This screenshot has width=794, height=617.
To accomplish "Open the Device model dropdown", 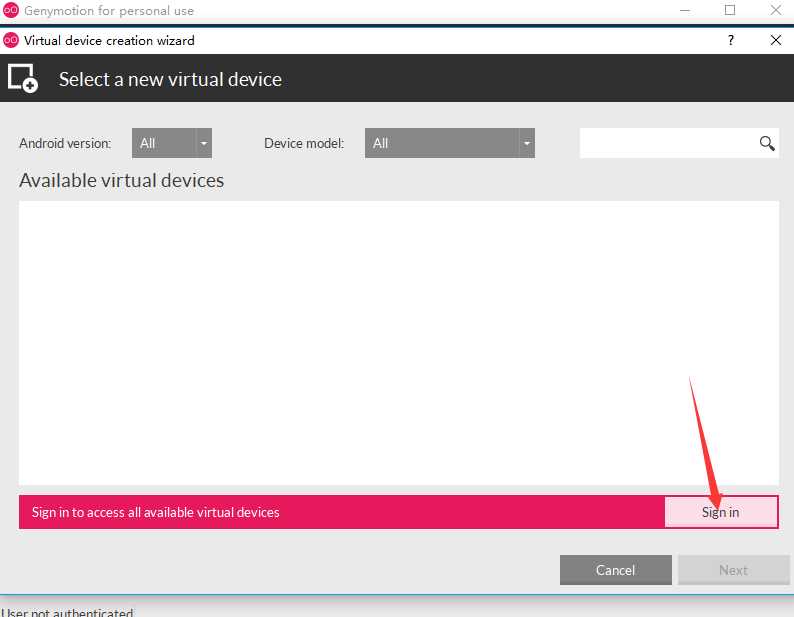I will click(450, 143).
